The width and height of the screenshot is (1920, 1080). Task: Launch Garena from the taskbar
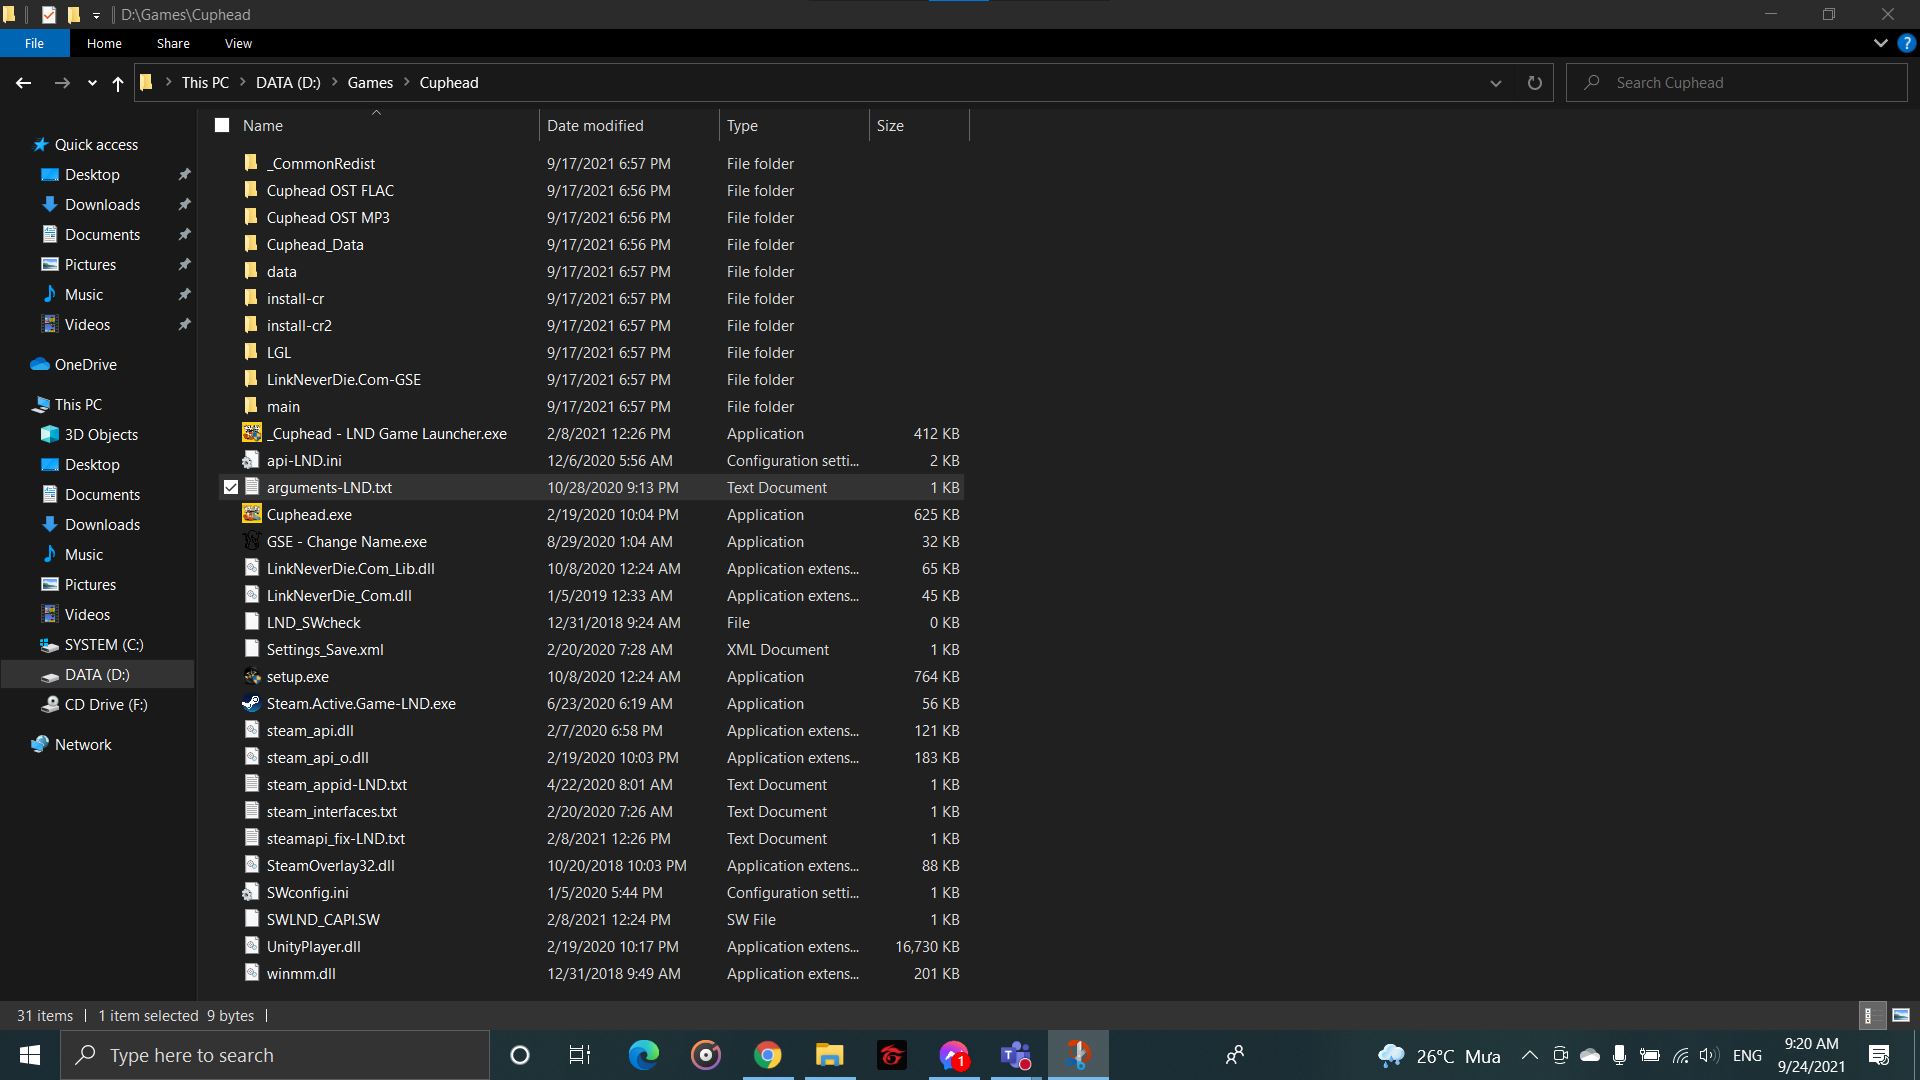890,1054
